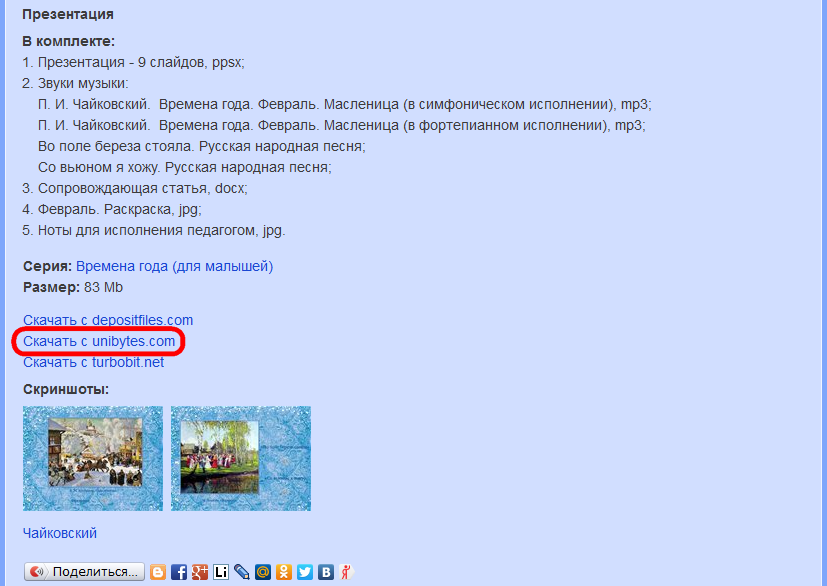This screenshot has width=827, height=586.
Task: Open the Поделиться share button
Action: click(x=84, y=572)
